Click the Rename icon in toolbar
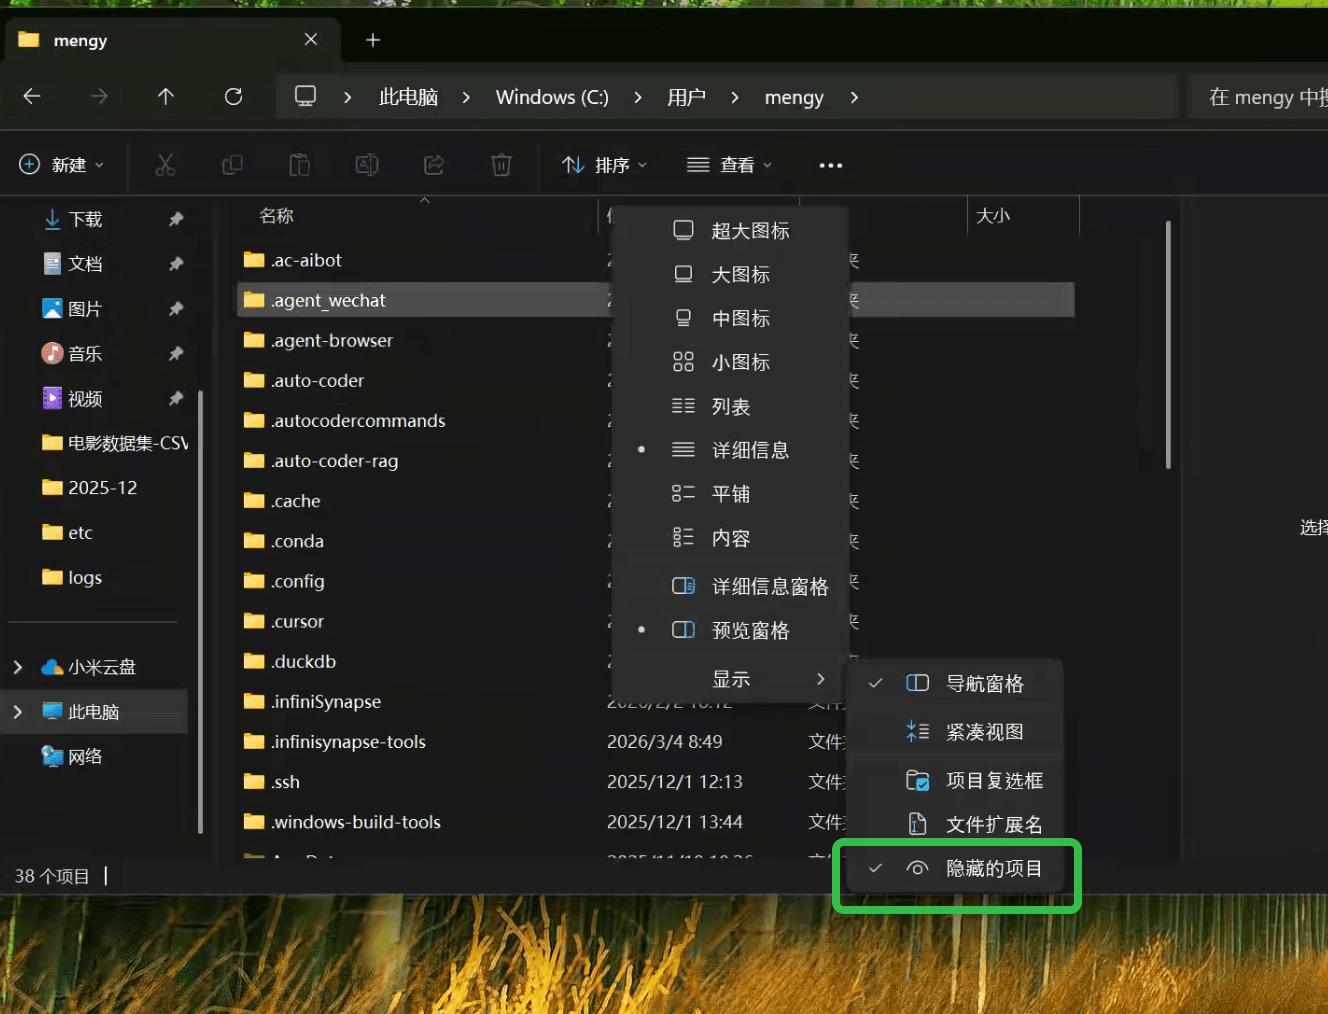 [367, 165]
